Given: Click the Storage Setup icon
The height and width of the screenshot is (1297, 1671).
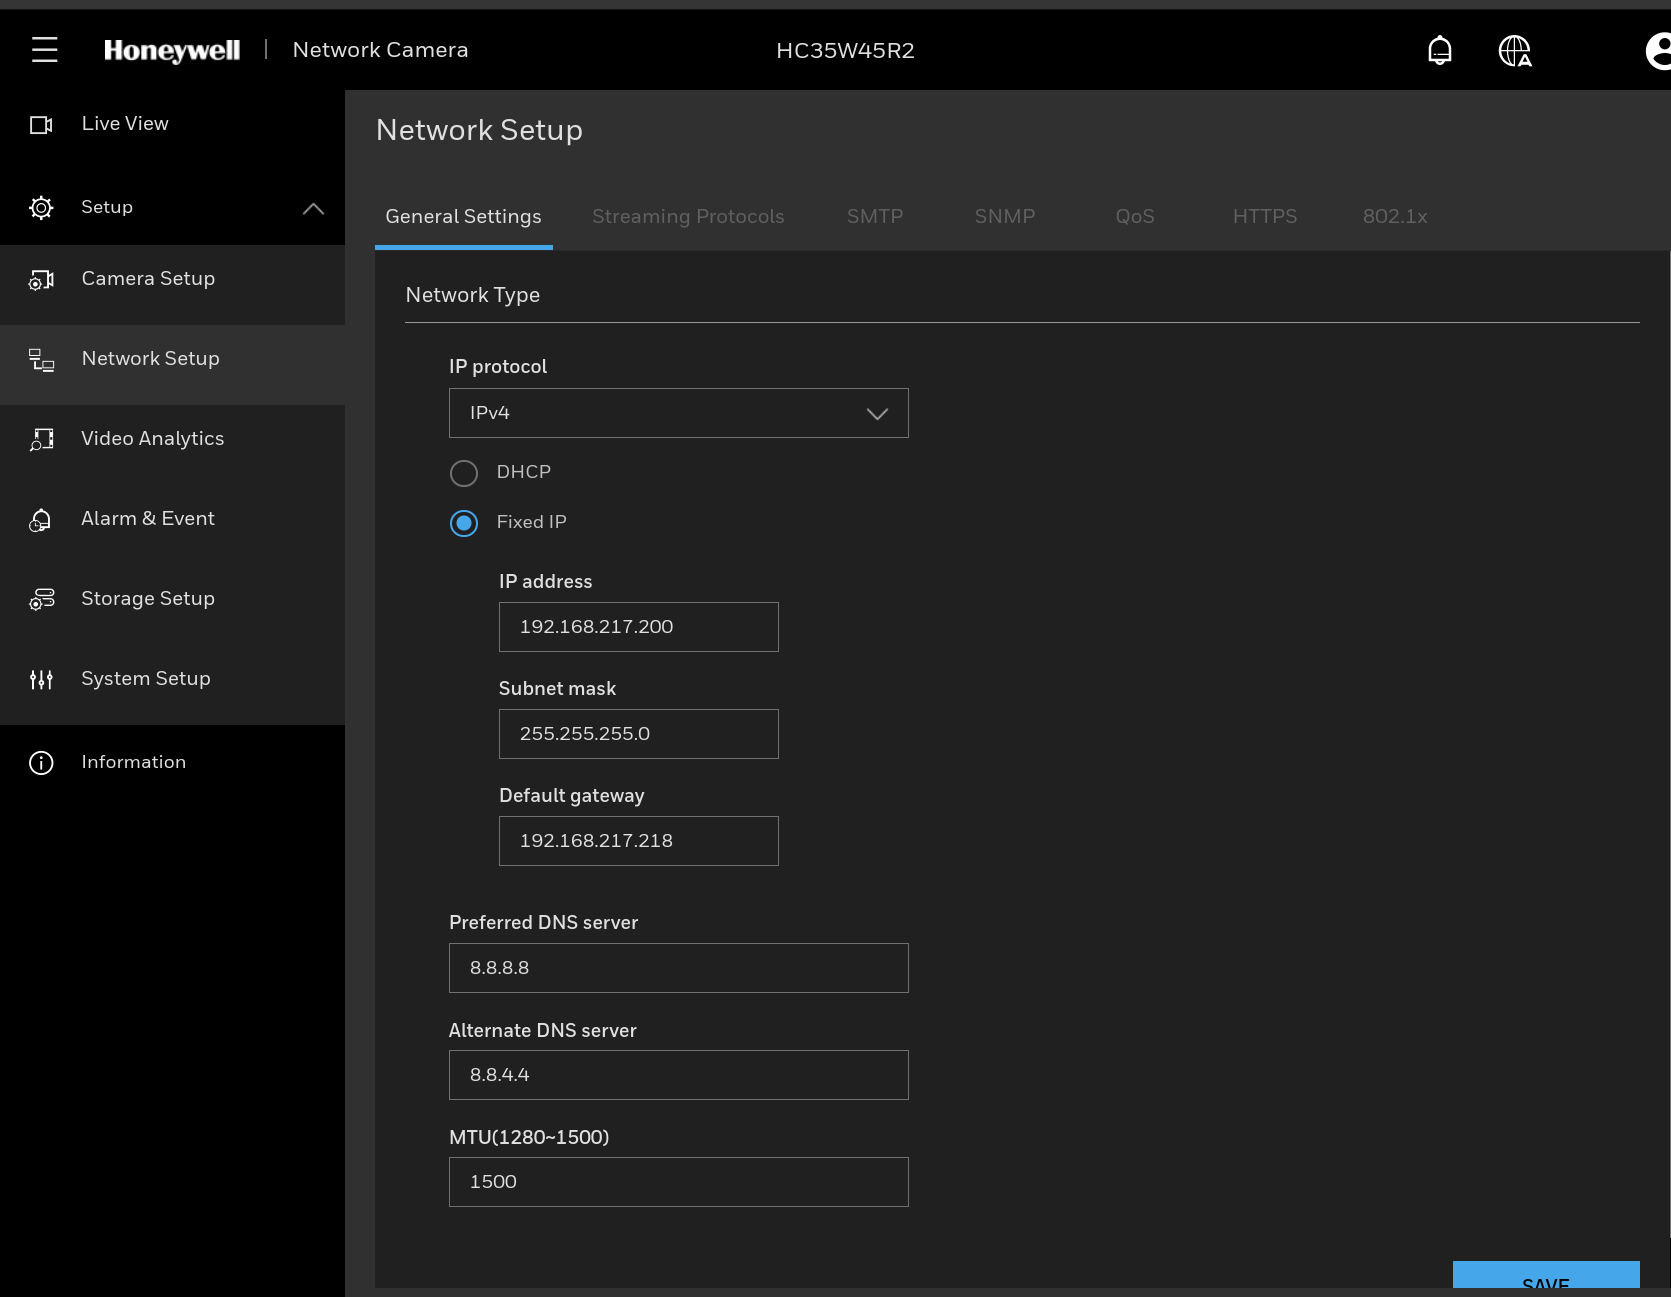Looking at the screenshot, I should click(x=41, y=599).
